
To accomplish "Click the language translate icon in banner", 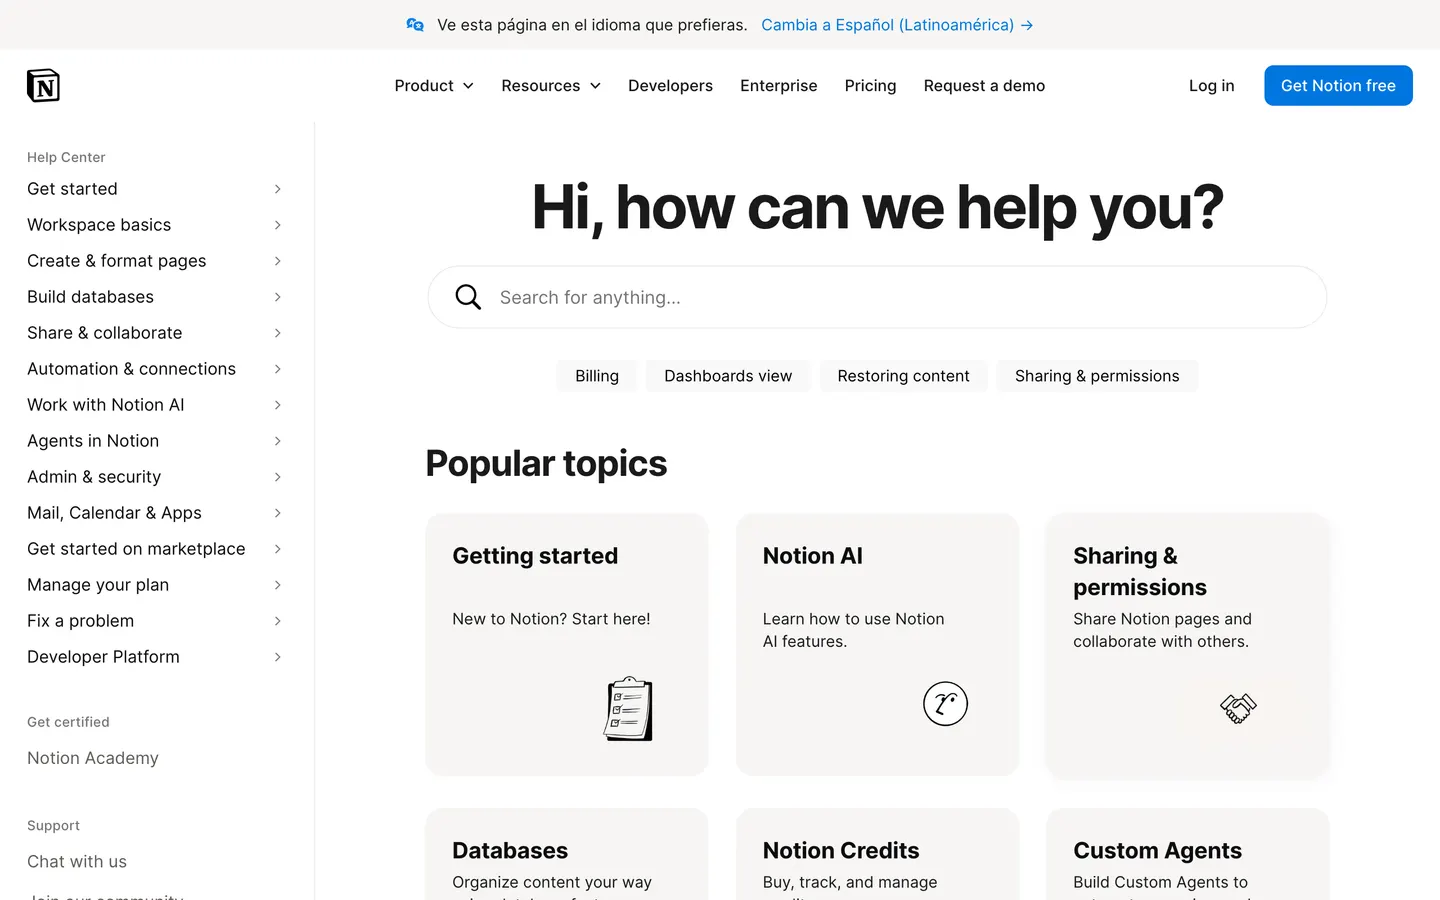I will tap(415, 25).
